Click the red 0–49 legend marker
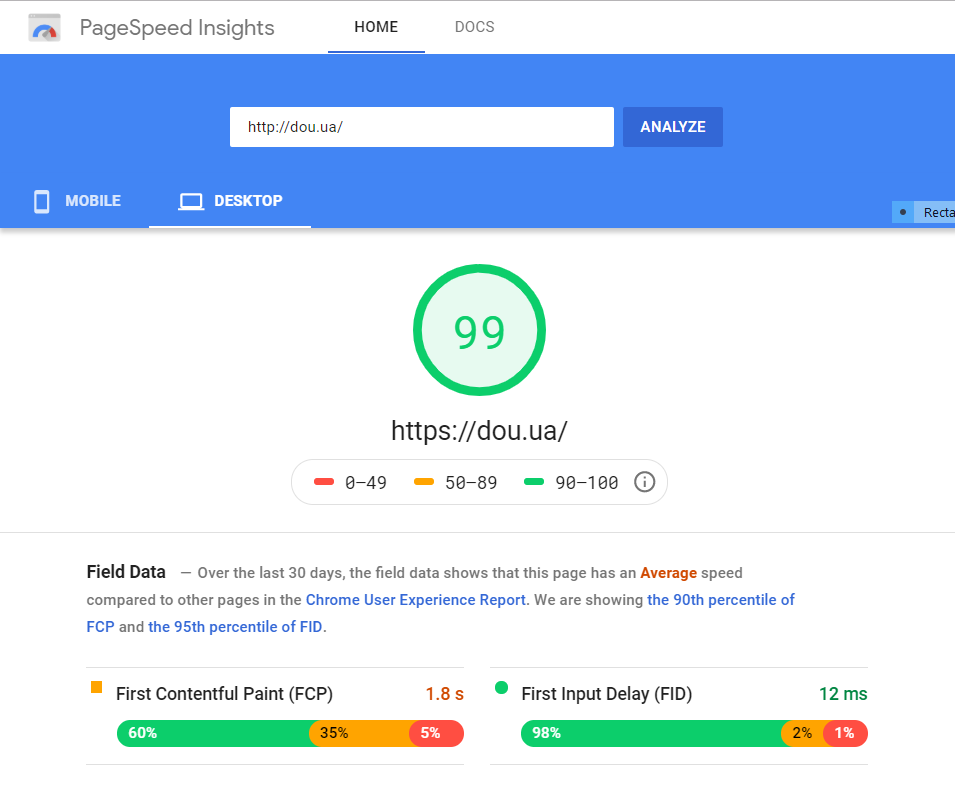 tap(324, 482)
